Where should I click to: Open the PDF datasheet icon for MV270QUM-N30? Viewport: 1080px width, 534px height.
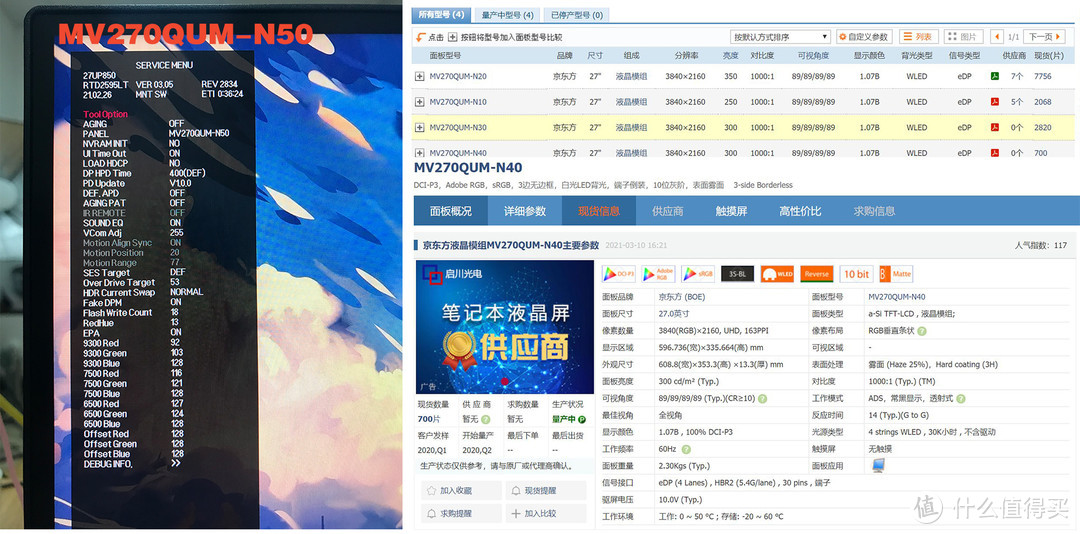[x=995, y=127]
